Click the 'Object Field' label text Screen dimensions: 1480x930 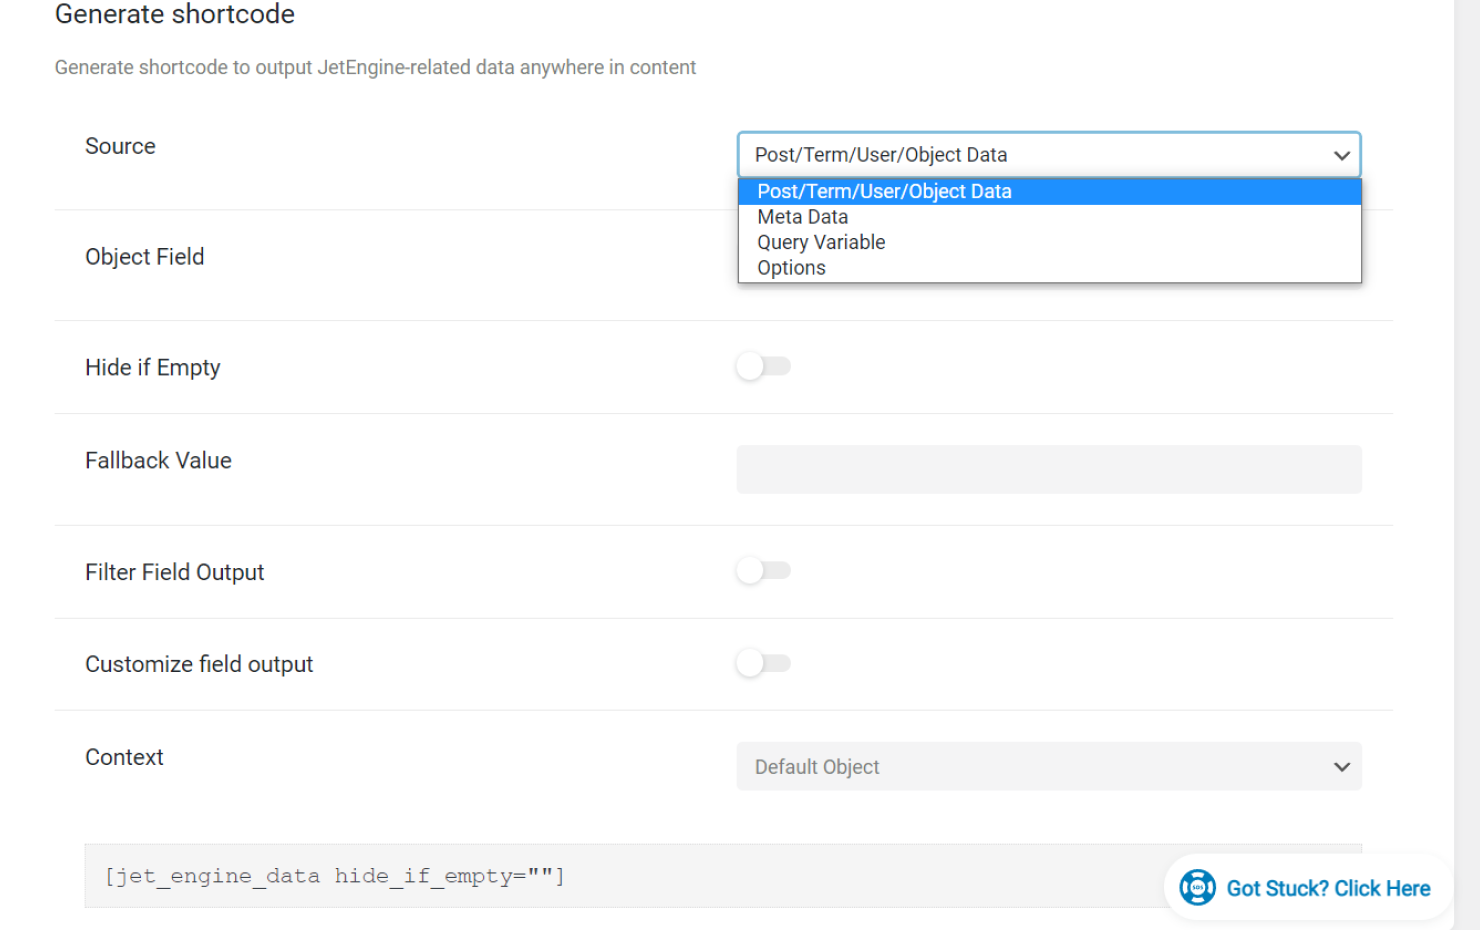coord(145,257)
